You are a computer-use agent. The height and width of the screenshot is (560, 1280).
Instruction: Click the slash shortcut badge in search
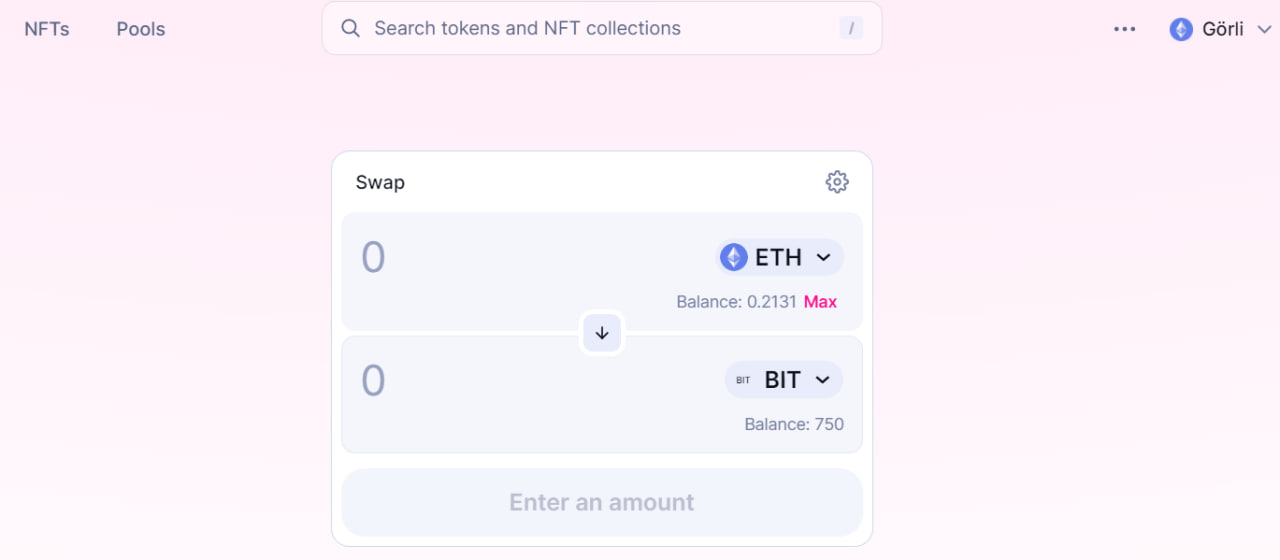pyautogui.click(x=851, y=28)
